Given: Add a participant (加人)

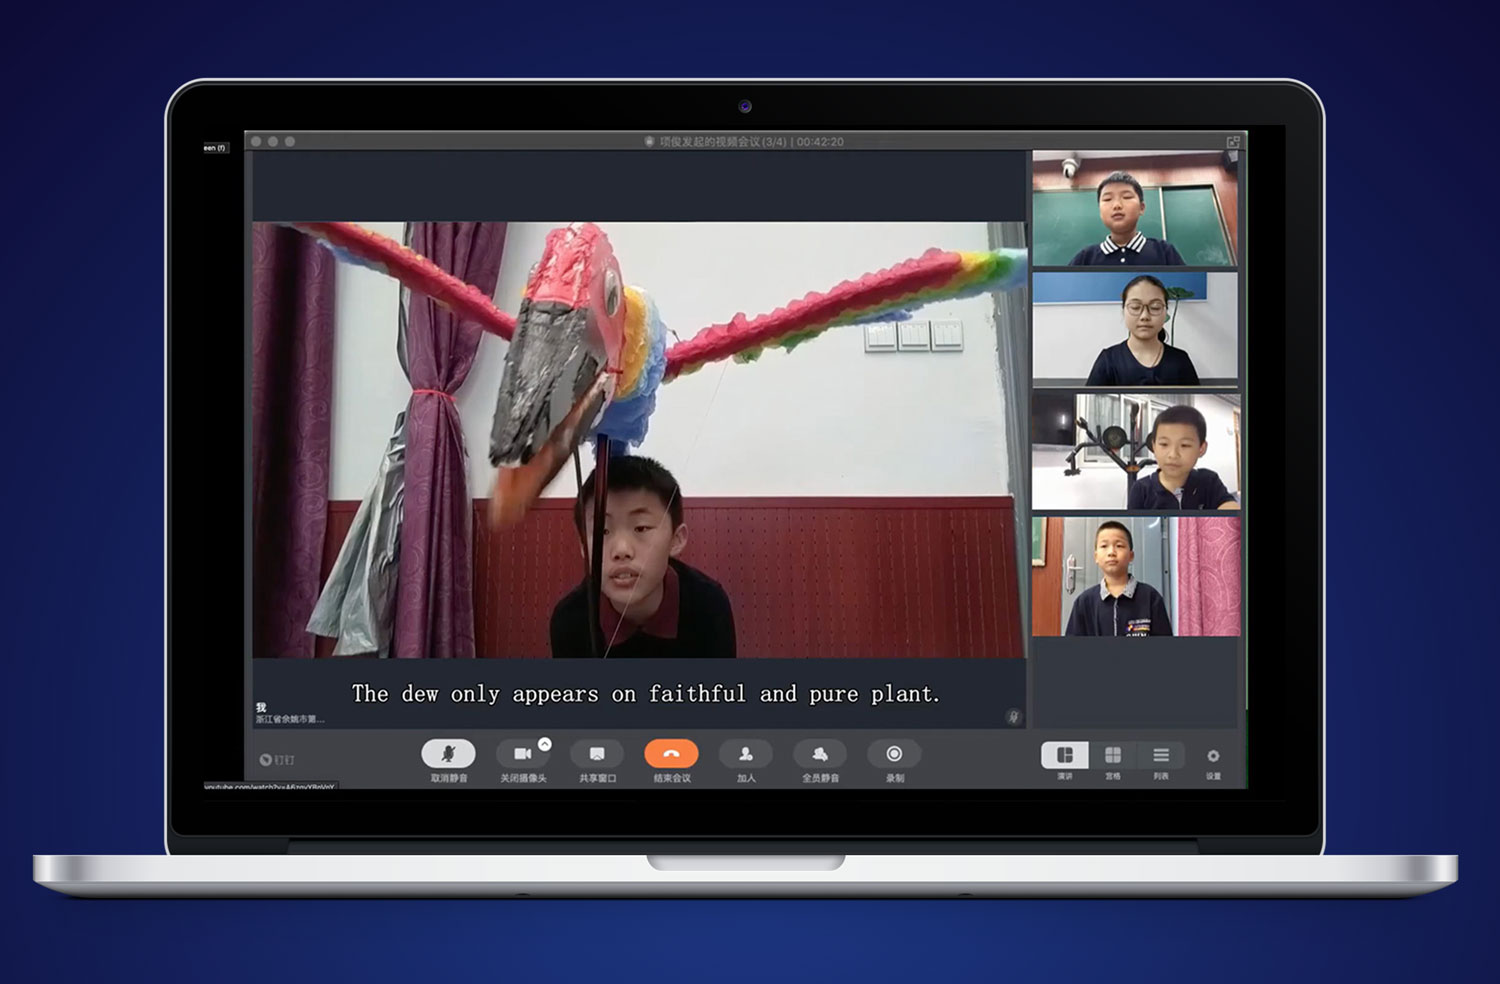Looking at the screenshot, I should (x=746, y=754).
